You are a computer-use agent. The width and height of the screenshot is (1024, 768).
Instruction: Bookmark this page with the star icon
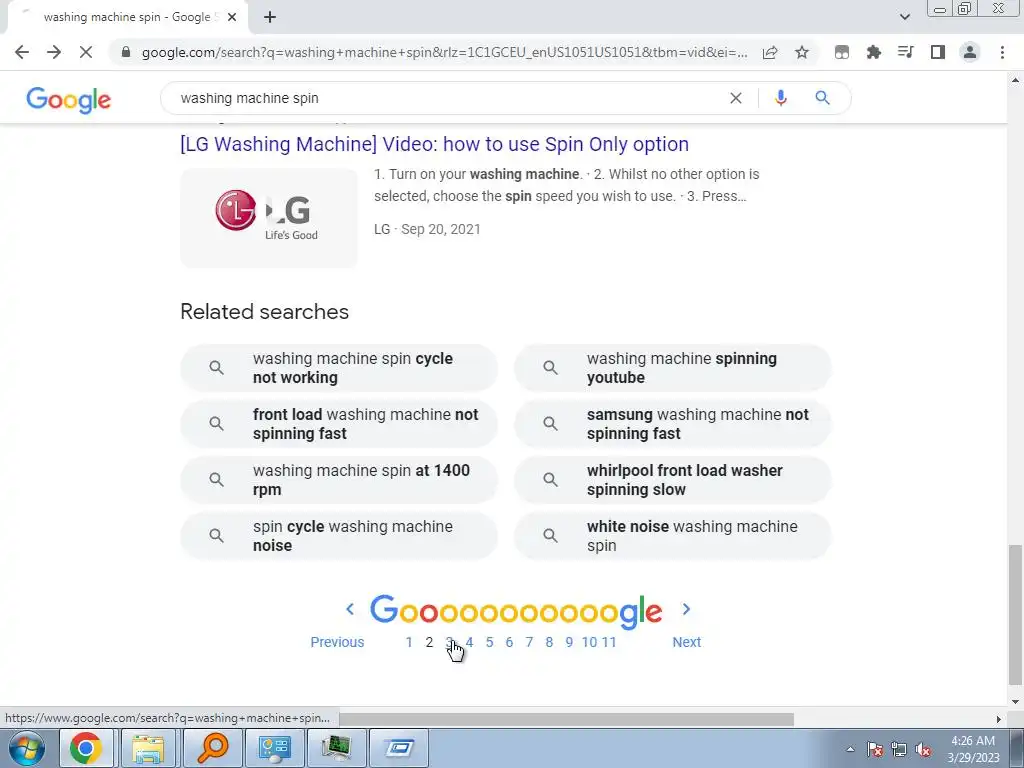802,52
